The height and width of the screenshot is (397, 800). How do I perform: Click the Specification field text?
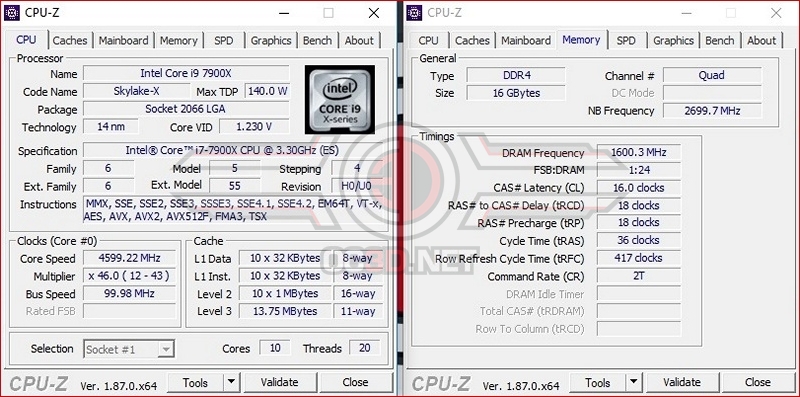pyautogui.click(x=232, y=151)
